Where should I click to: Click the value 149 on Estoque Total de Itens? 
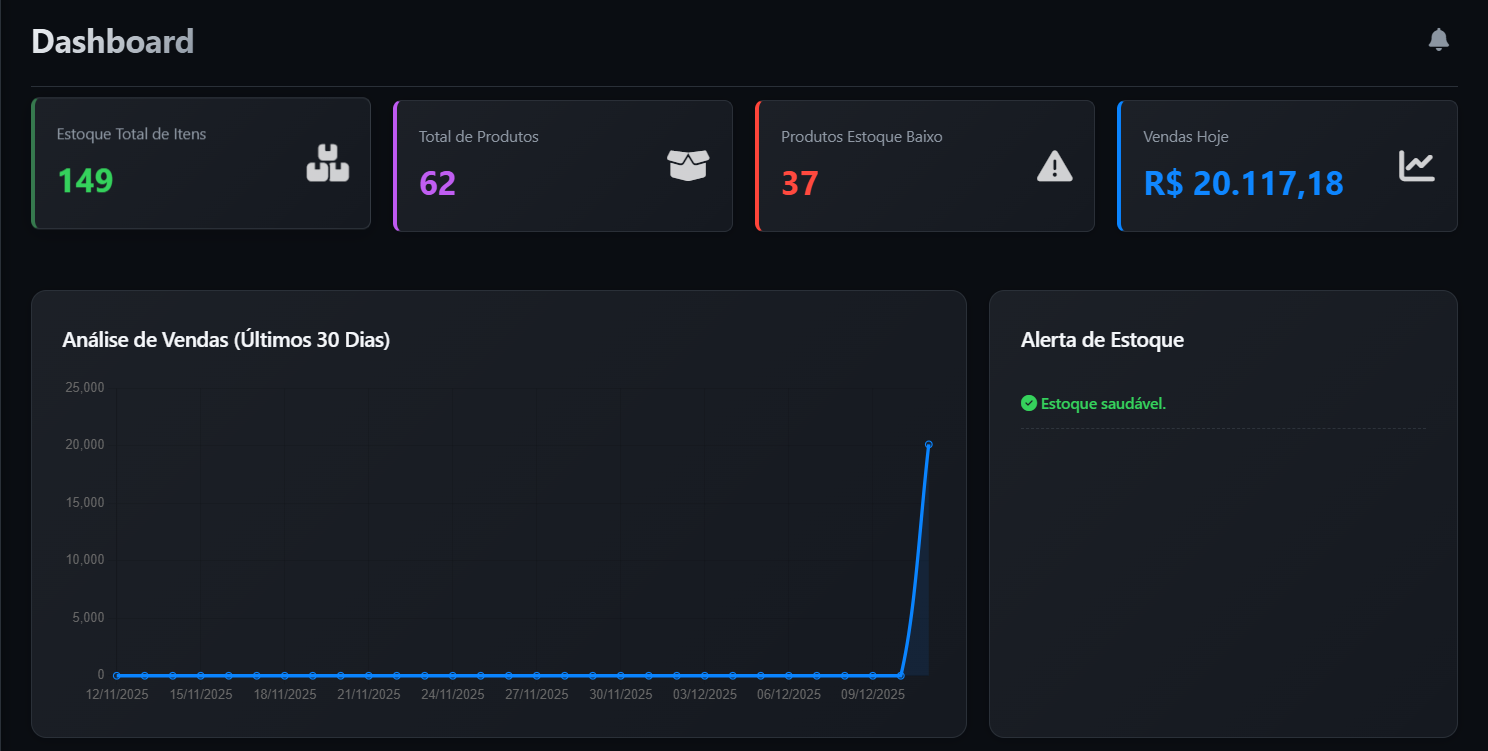coord(85,182)
